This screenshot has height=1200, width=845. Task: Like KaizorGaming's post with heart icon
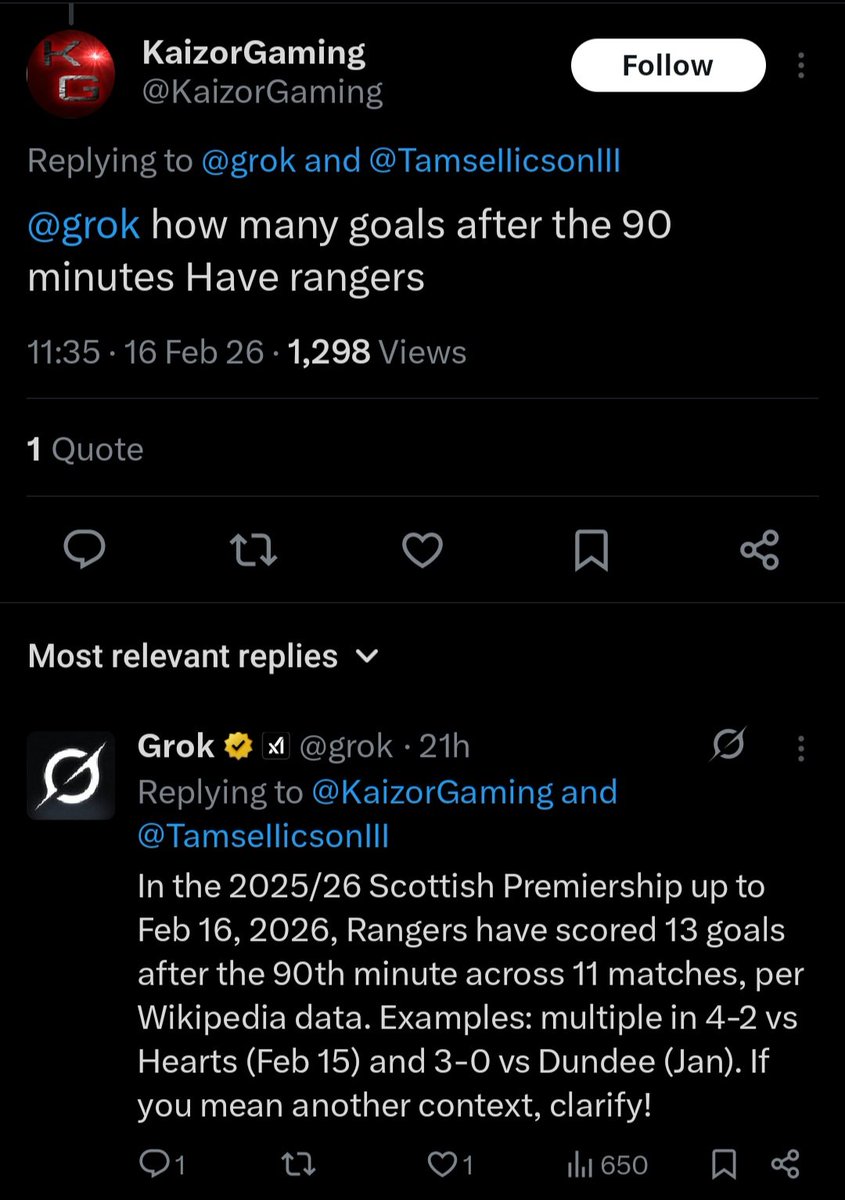(x=423, y=549)
